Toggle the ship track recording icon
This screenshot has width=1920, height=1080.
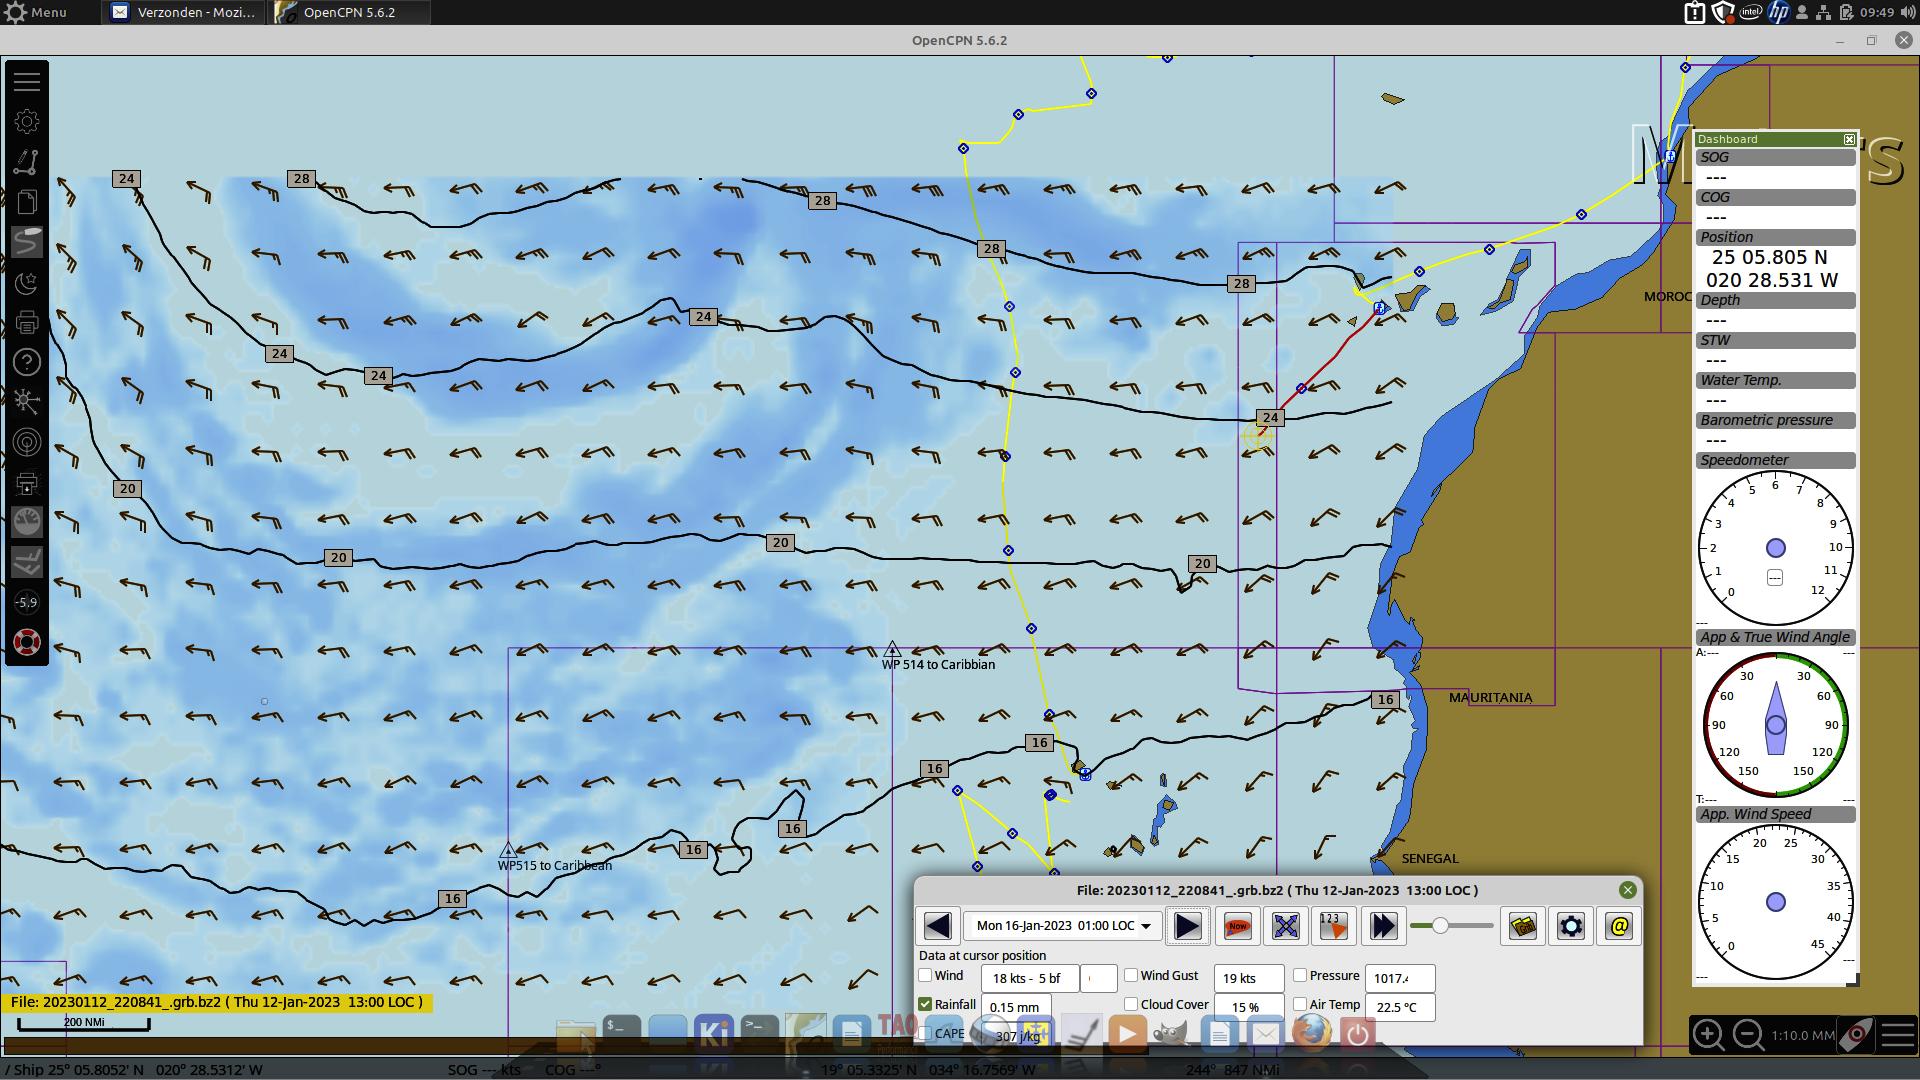click(x=27, y=242)
